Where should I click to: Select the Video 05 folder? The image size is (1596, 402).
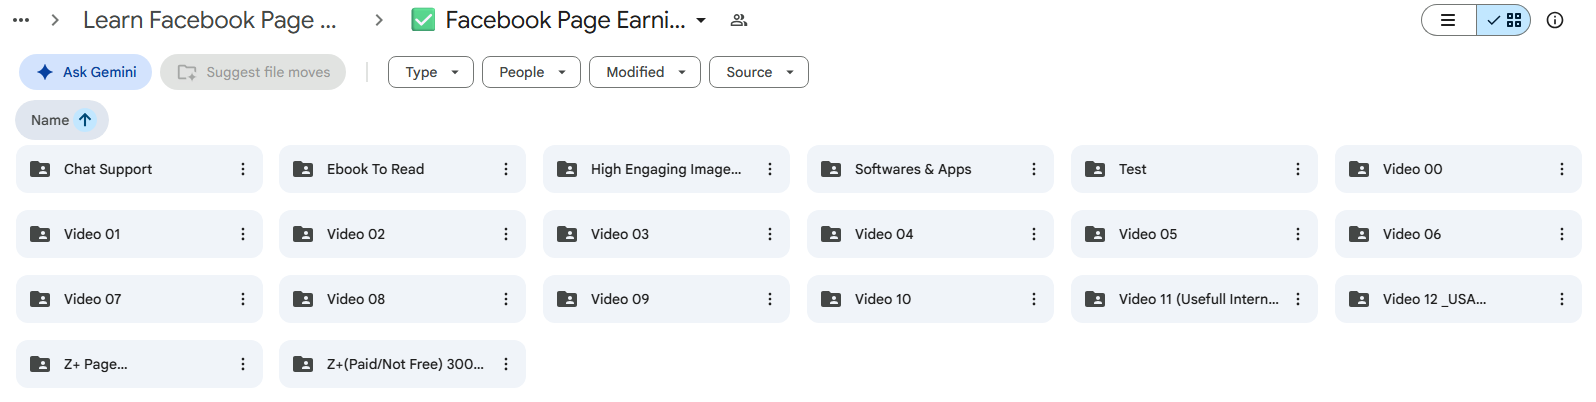point(1194,234)
